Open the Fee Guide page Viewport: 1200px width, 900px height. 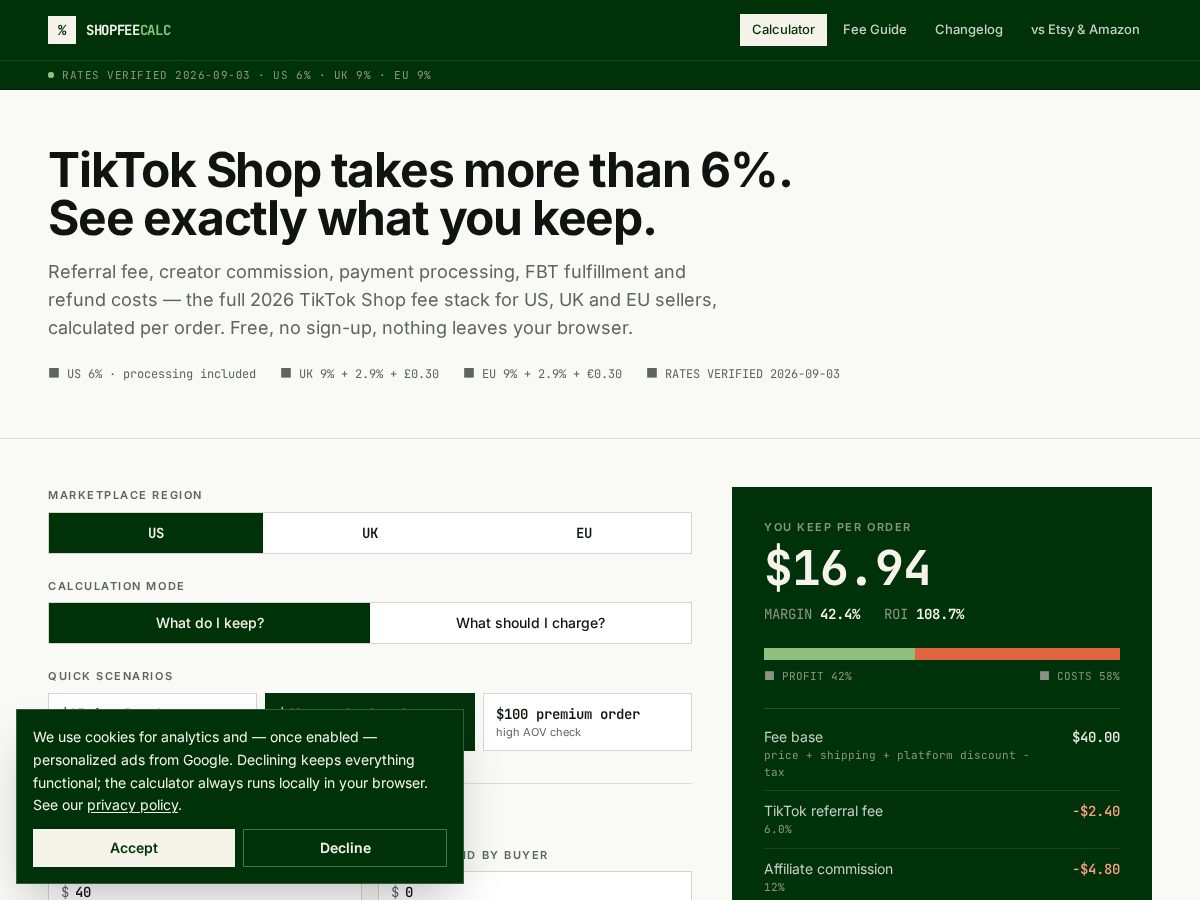pyautogui.click(x=875, y=30)
